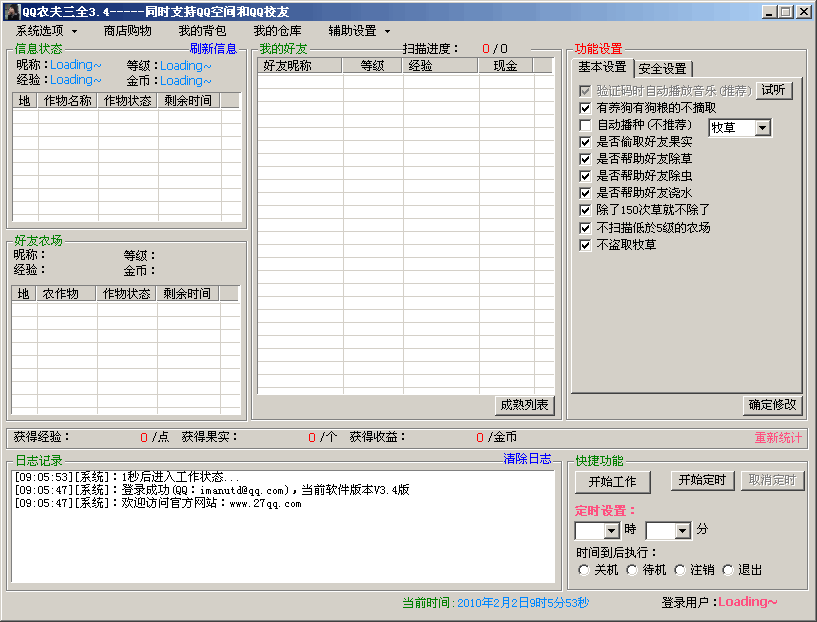This screenshot has width=817, height=622.
Task: Click the 开始工作 button
Action: (613, 482)
